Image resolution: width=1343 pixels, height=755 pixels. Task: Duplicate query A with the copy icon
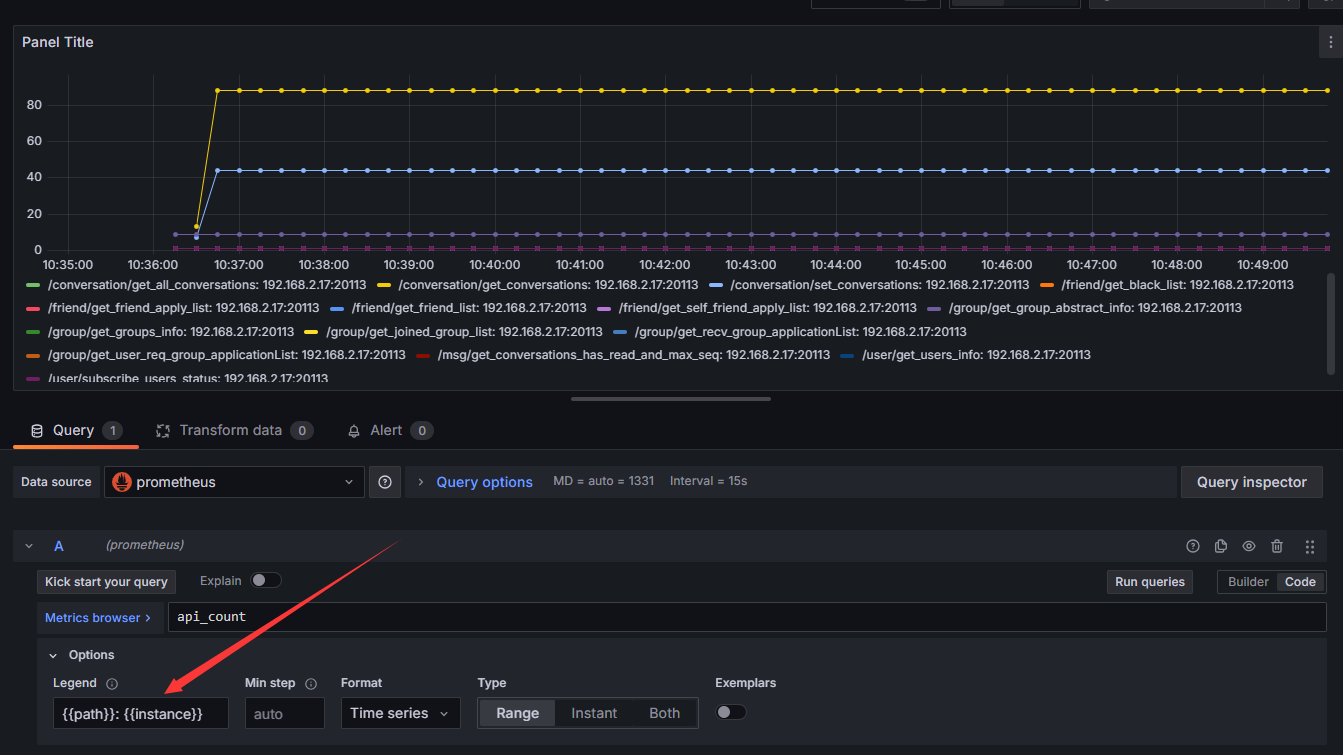tap(1220, 546)
